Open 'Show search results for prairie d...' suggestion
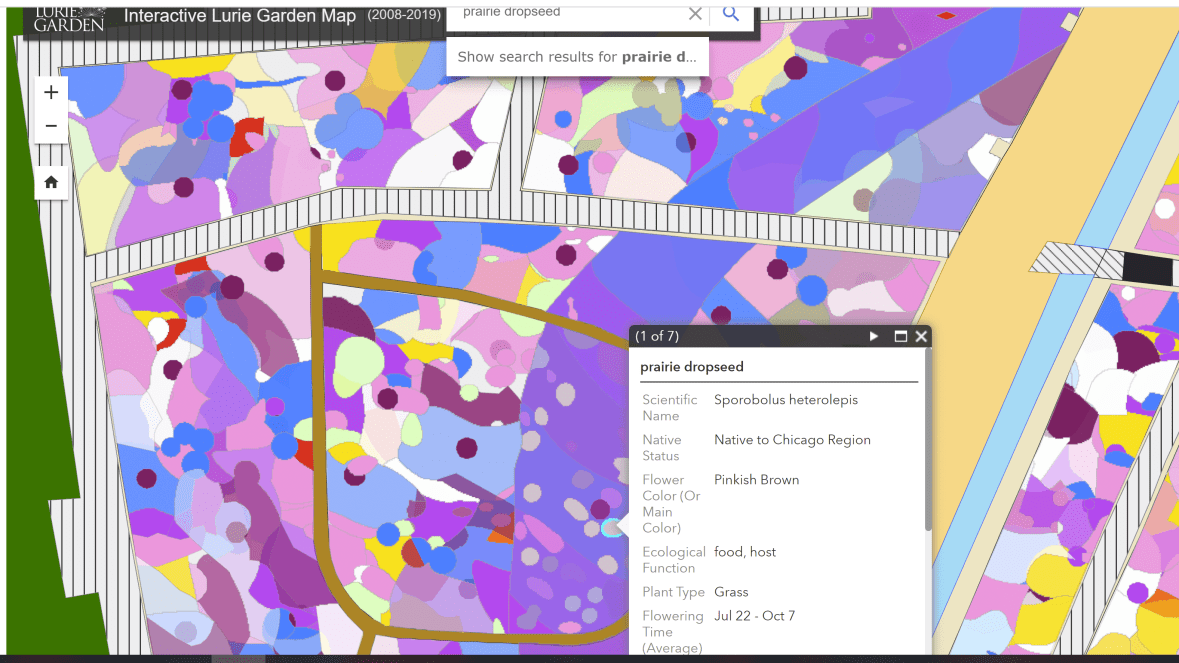Image resolution: width=1179 pixels, height=663 pixels. tap(577, 57)
